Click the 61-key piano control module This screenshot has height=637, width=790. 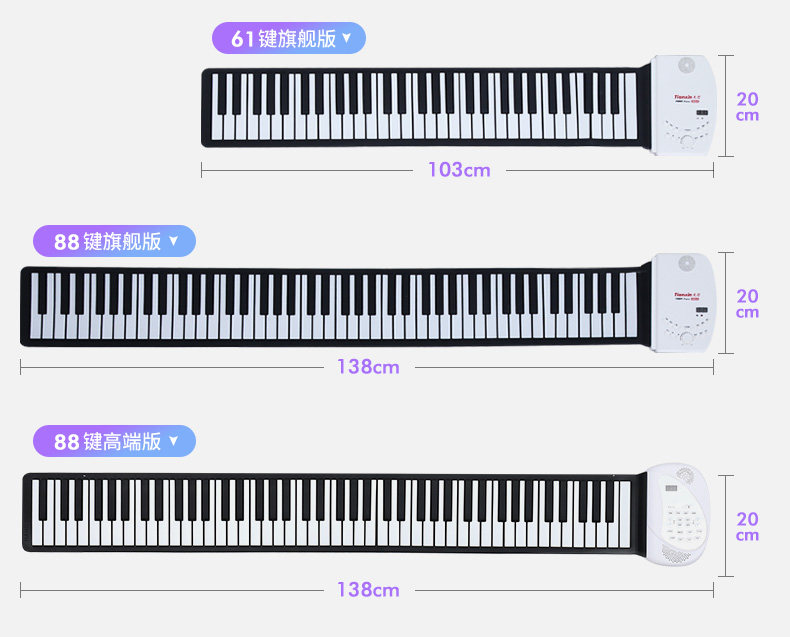pyautogui.click(x=683, y=105)
